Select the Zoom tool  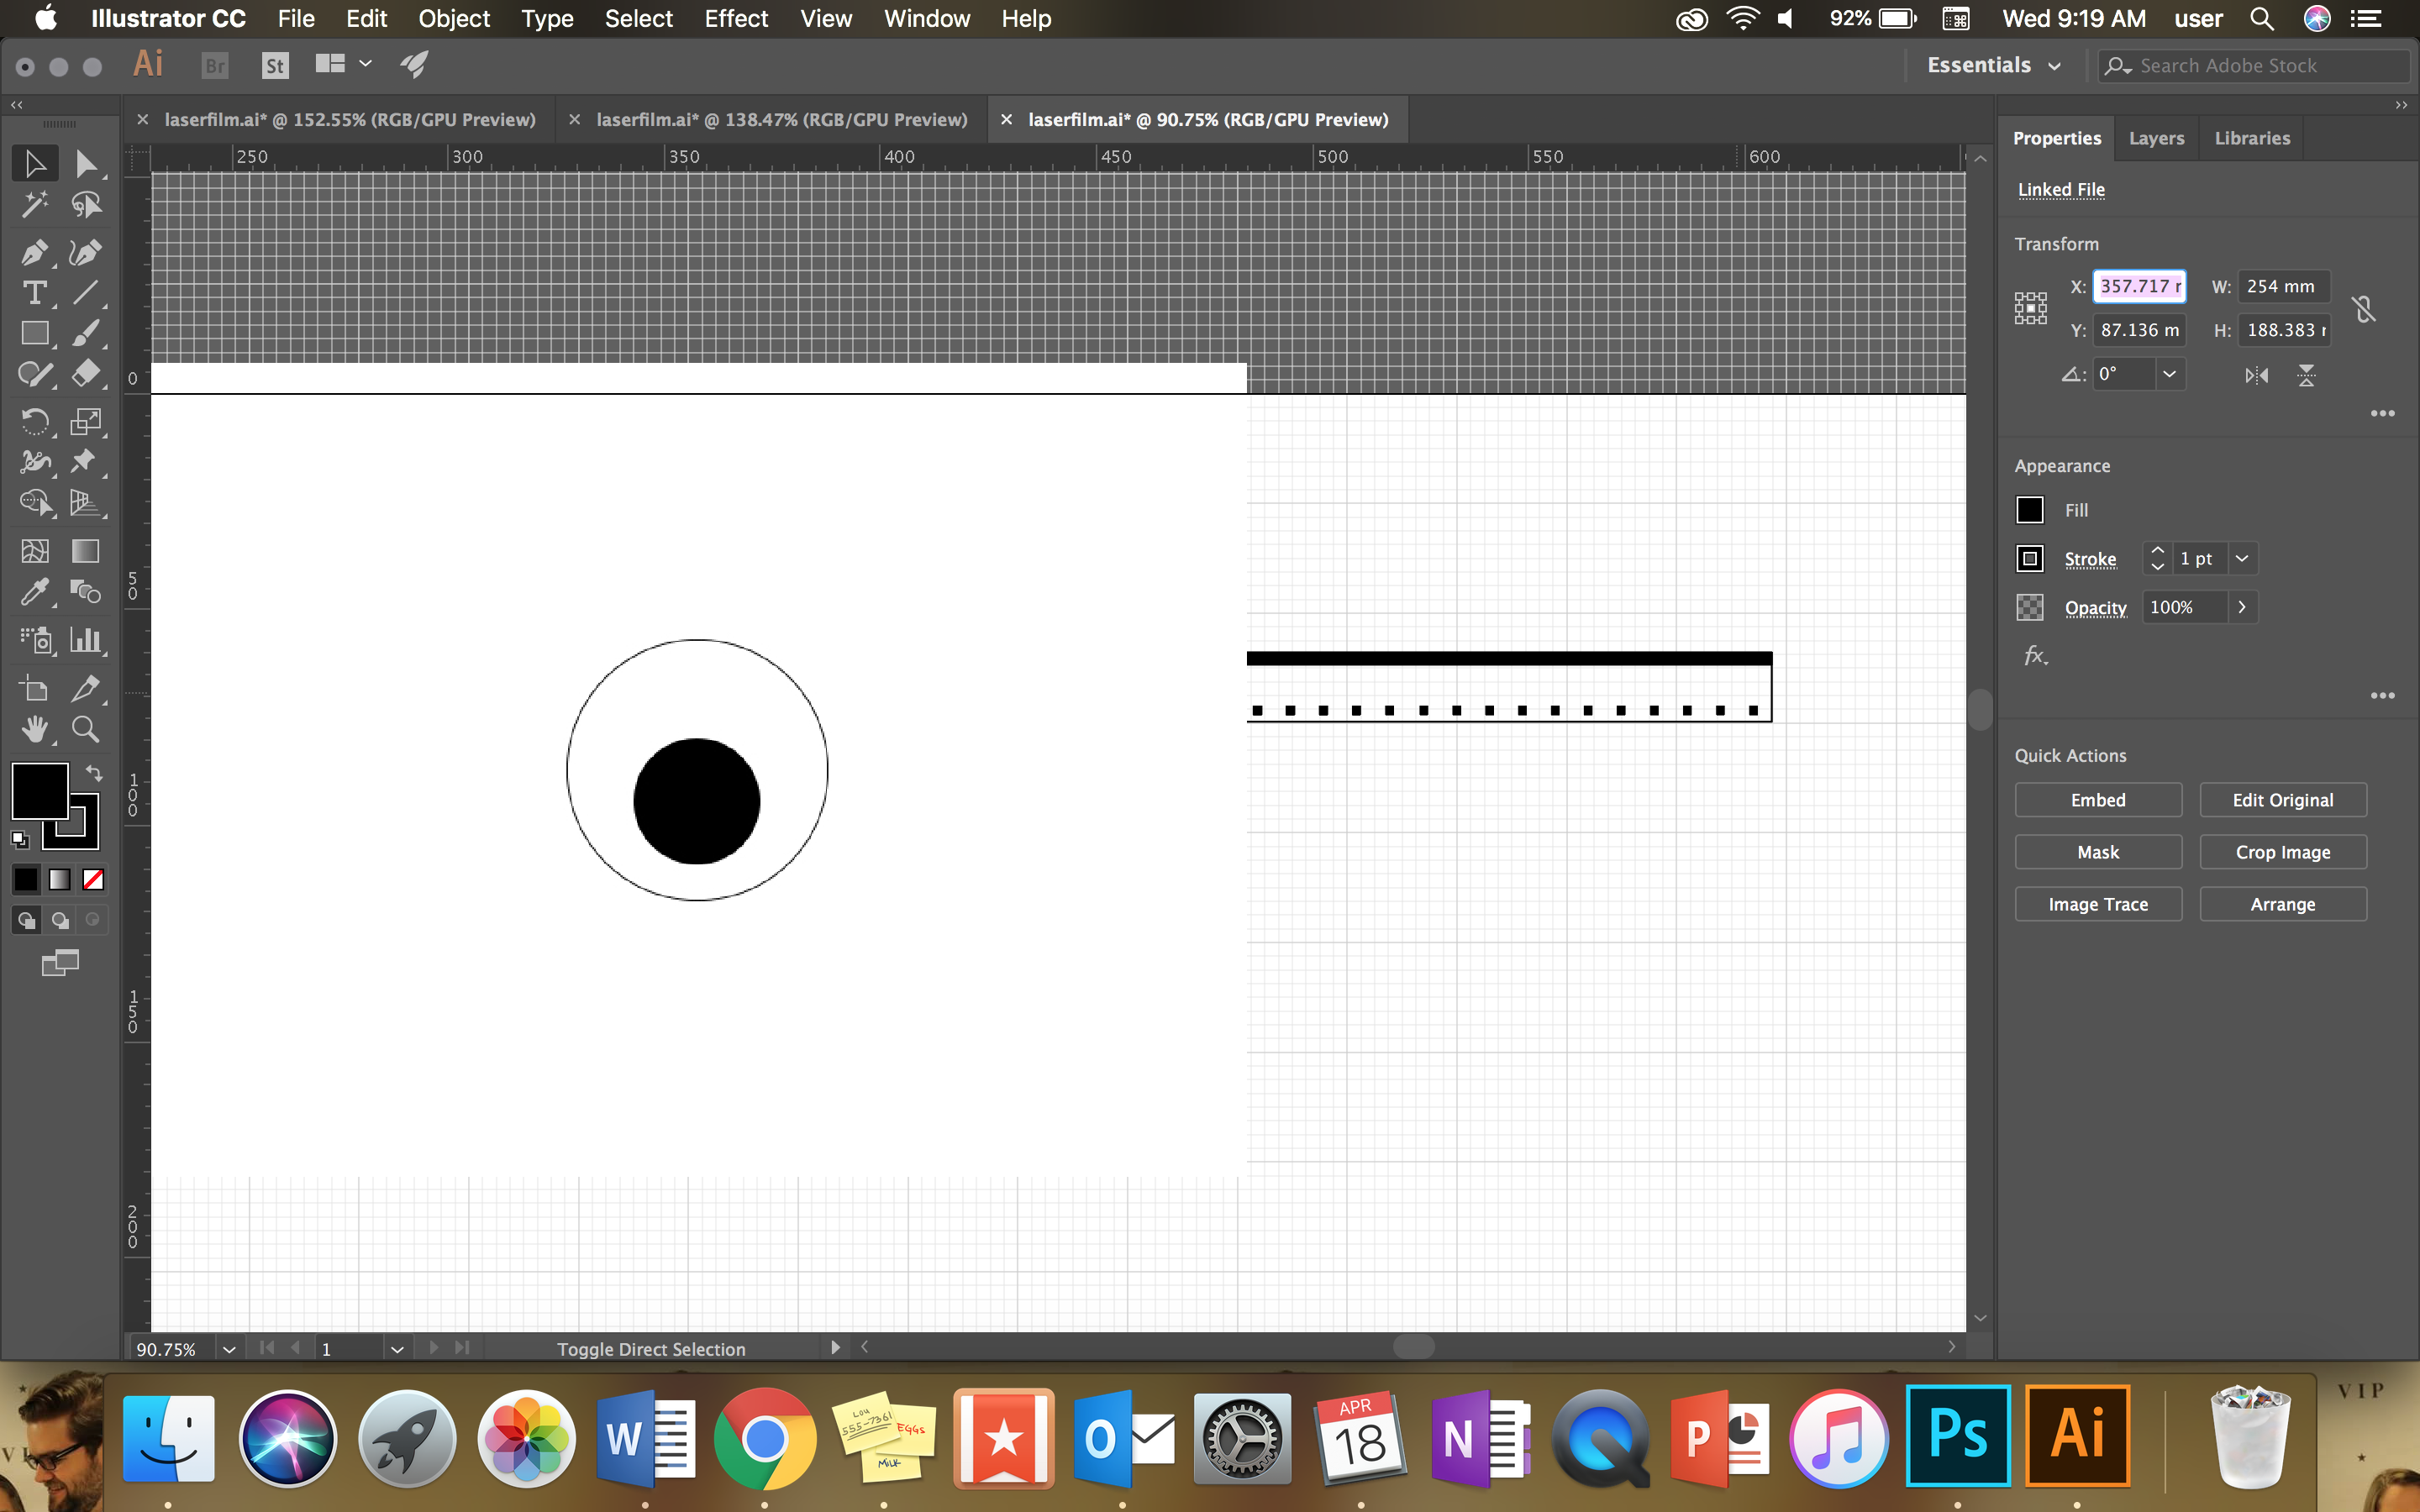[87, 730]
